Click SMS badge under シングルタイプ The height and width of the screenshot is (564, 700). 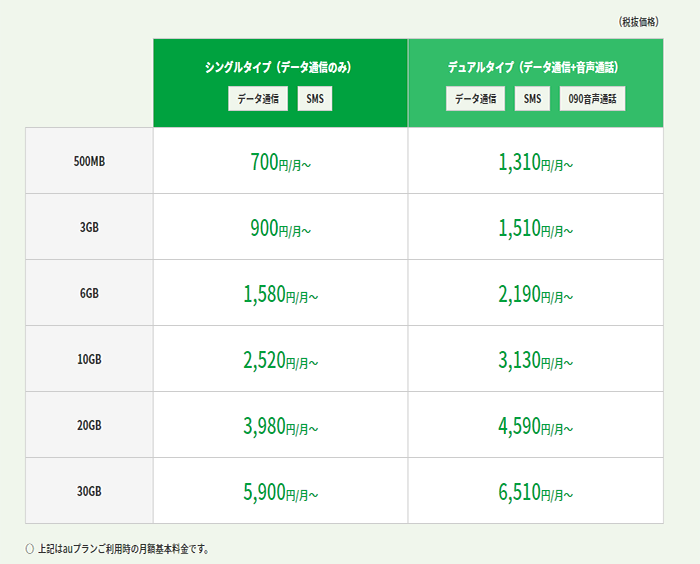click(314, 99)
